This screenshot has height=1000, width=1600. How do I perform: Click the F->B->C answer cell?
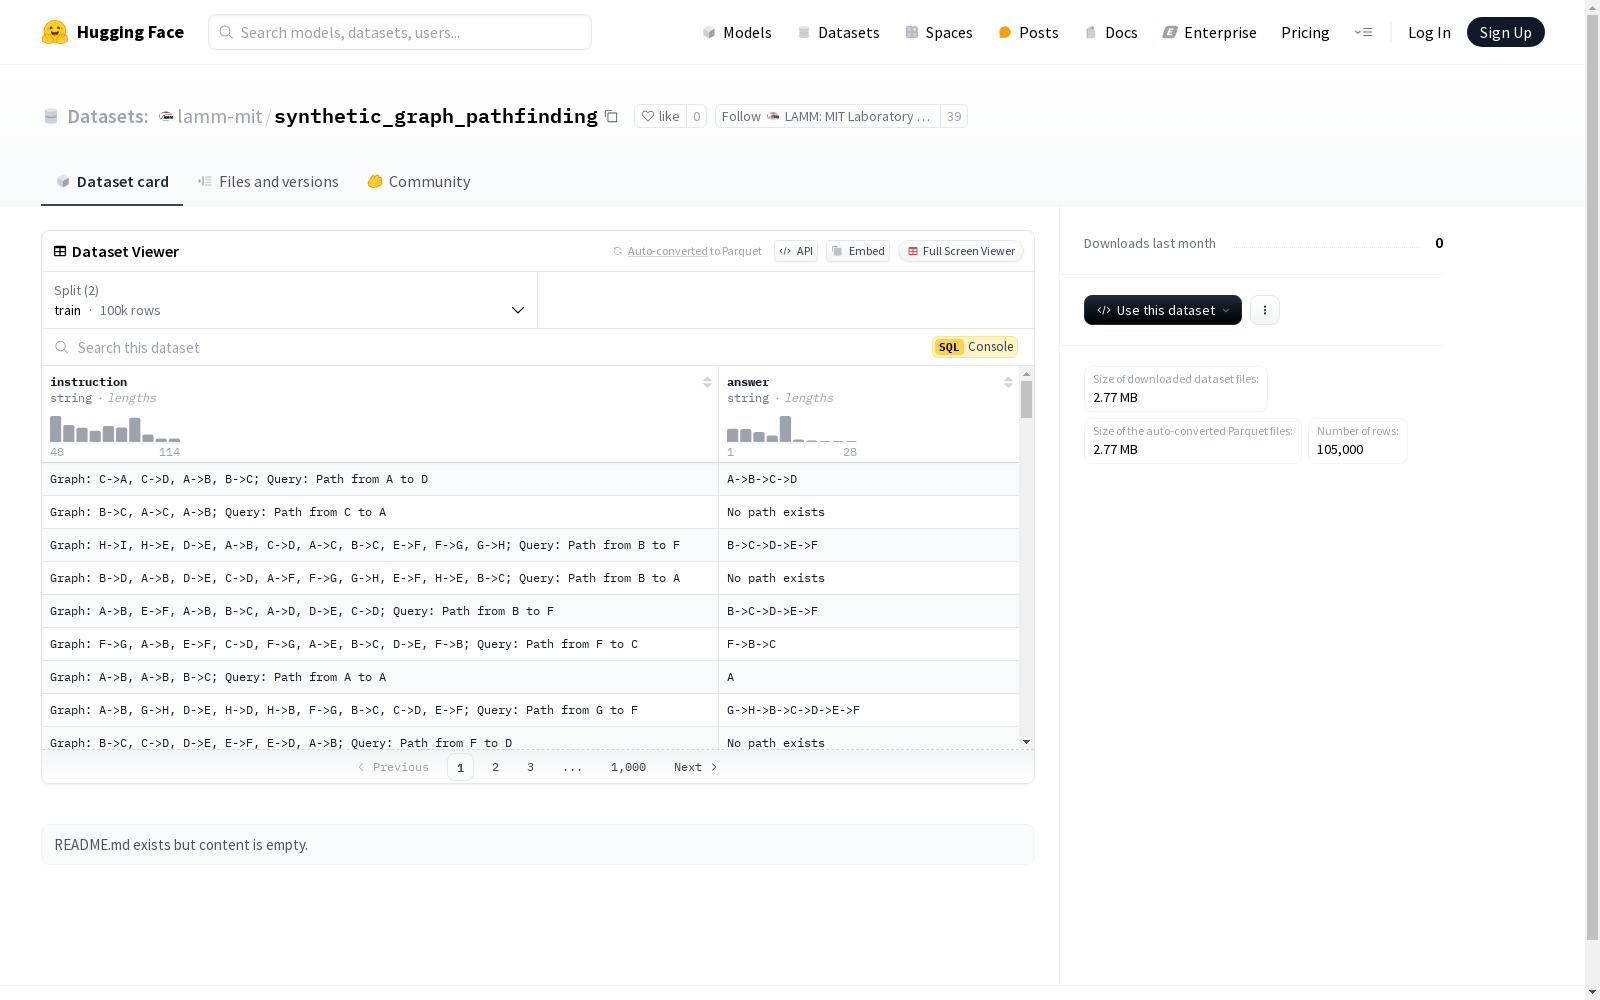click(868, 644)
